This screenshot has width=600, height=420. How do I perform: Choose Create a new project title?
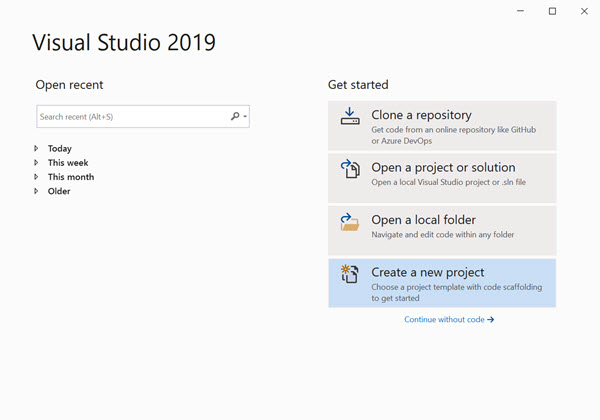428,272
